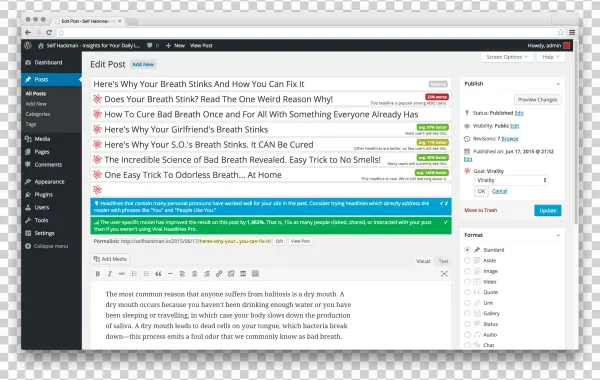
Task: Click the flower icon beside the Girlfriend's Breath headline
Action: (97, 129)
